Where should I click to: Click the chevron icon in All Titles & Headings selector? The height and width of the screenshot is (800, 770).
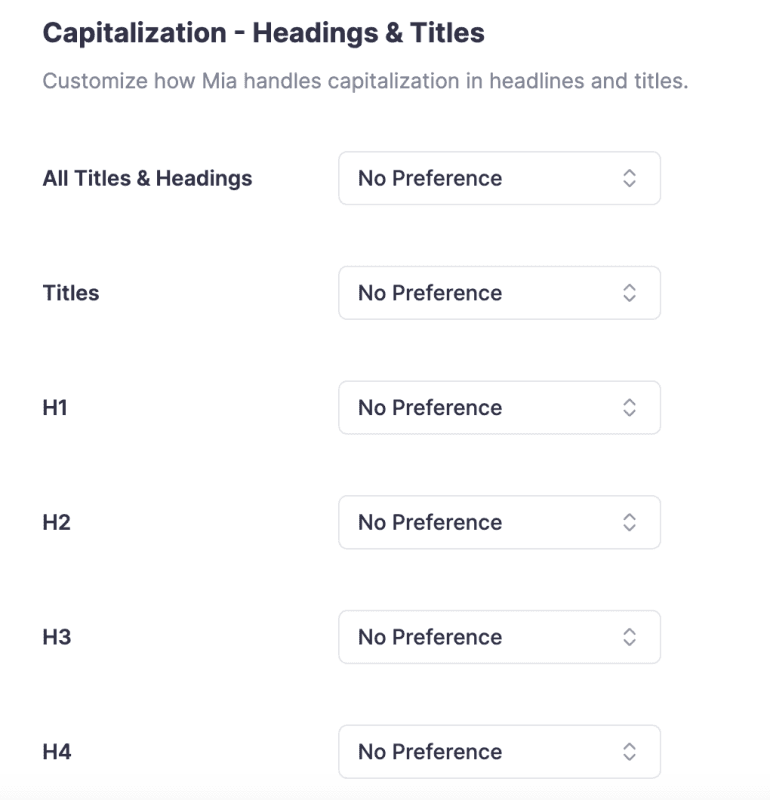pyautogui.click(x=629, y=178)
